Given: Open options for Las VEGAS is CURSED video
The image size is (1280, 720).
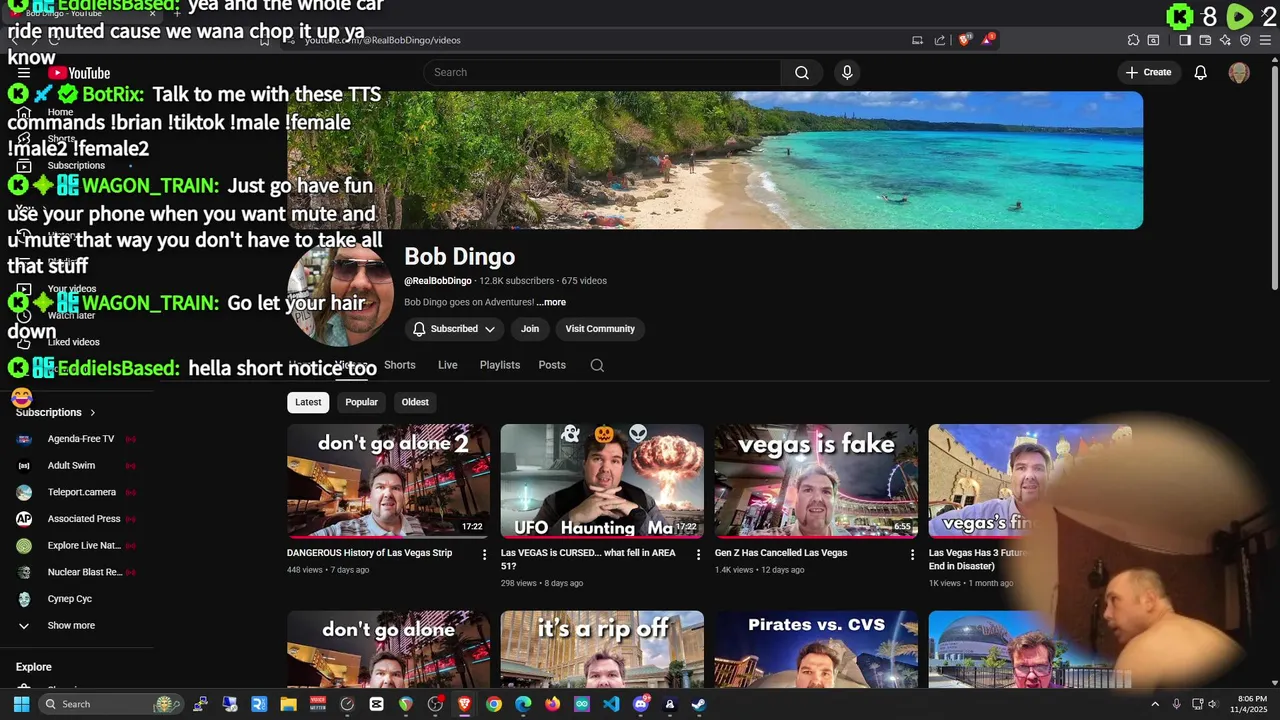Looking at the screenshot, I should tap(699, 554).
